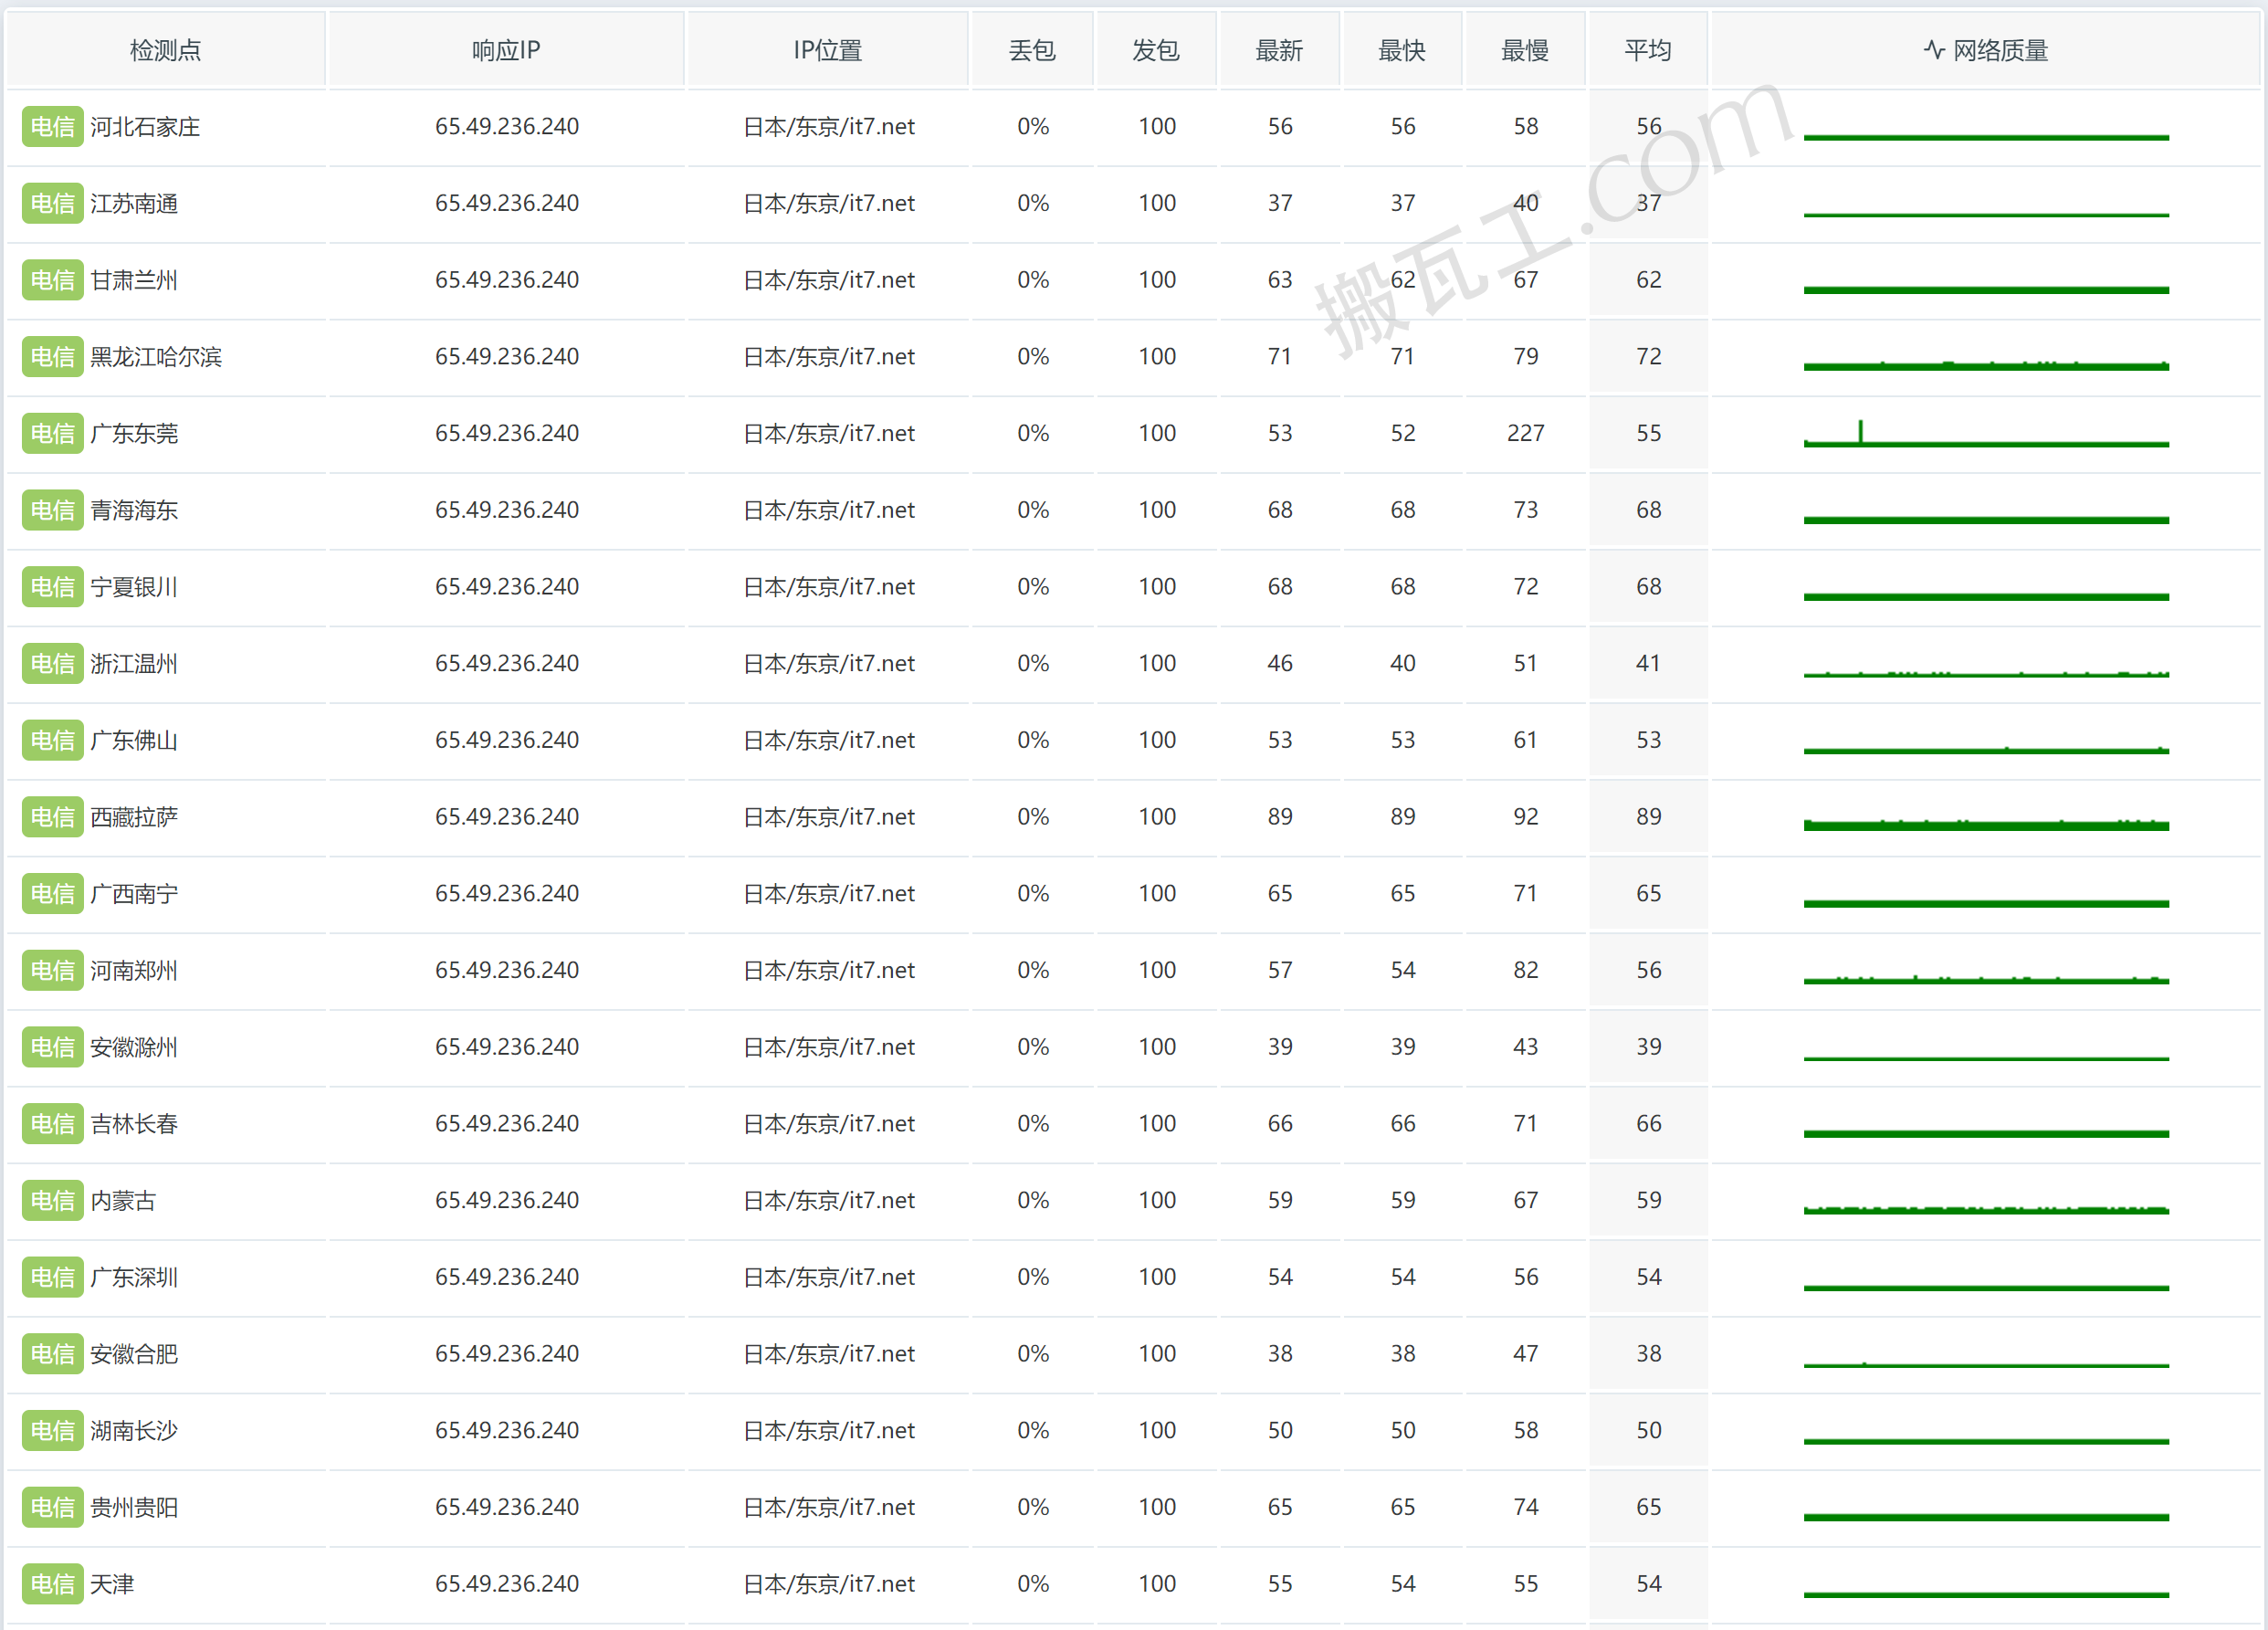2268x1630 pixels.
Task: Click the 黑龙江哈尔滨 checkpoint name
Action: coord(156,357)
